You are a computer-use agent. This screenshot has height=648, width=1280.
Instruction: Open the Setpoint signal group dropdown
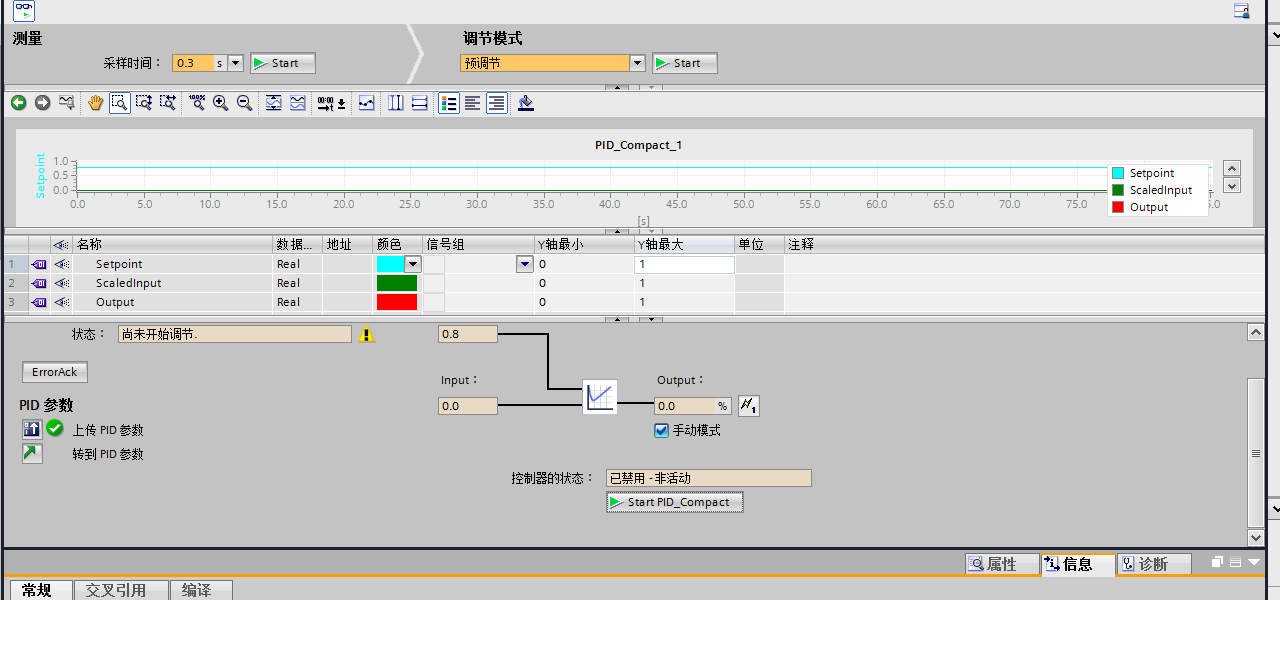524,264
